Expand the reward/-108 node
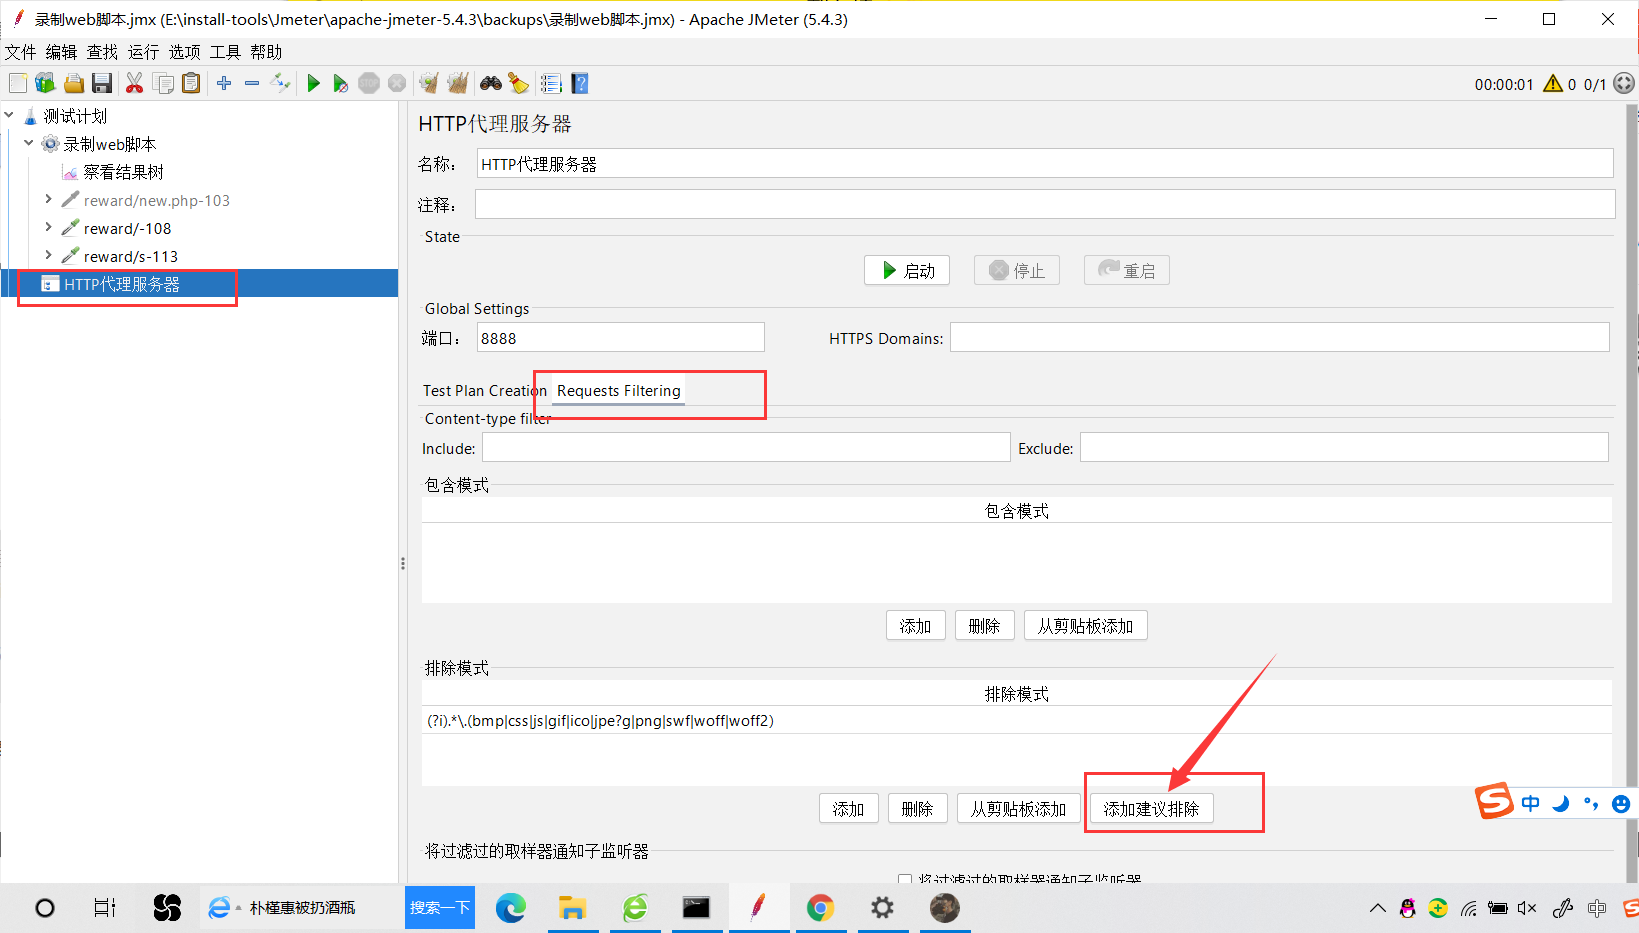Screen dimensions: 1639x933 [48, 227]
